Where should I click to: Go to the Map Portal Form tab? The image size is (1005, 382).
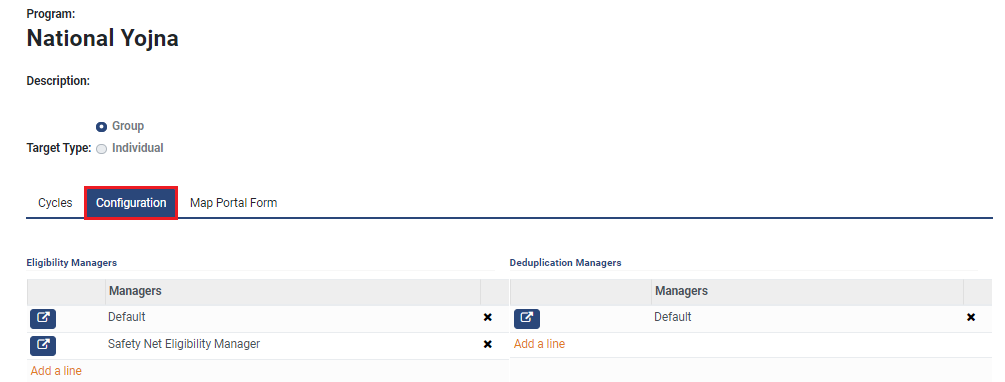[233, 203]
